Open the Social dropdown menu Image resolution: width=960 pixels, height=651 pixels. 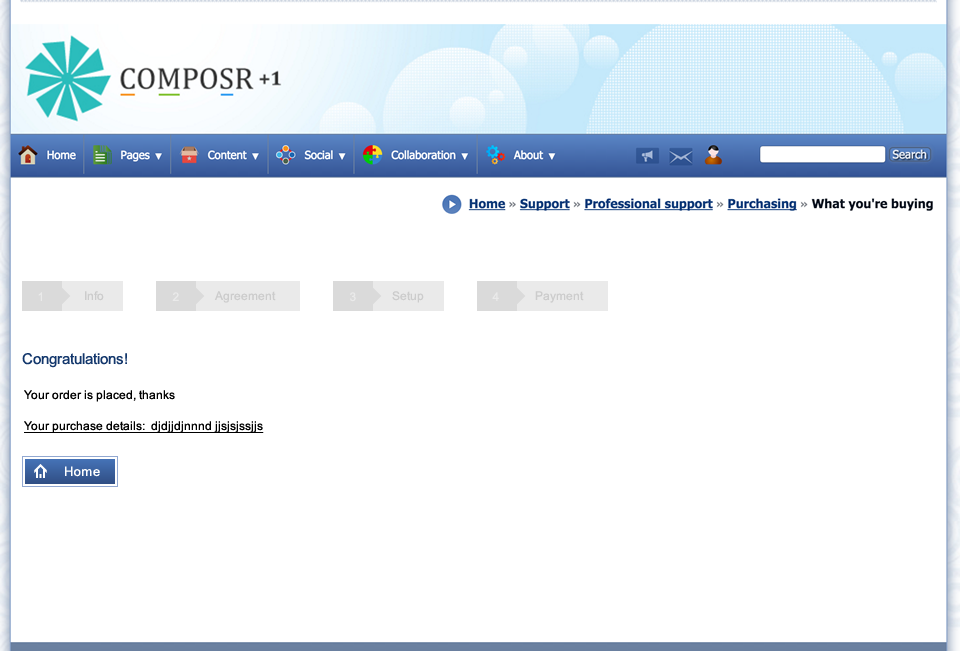click(x=324, y=156)
